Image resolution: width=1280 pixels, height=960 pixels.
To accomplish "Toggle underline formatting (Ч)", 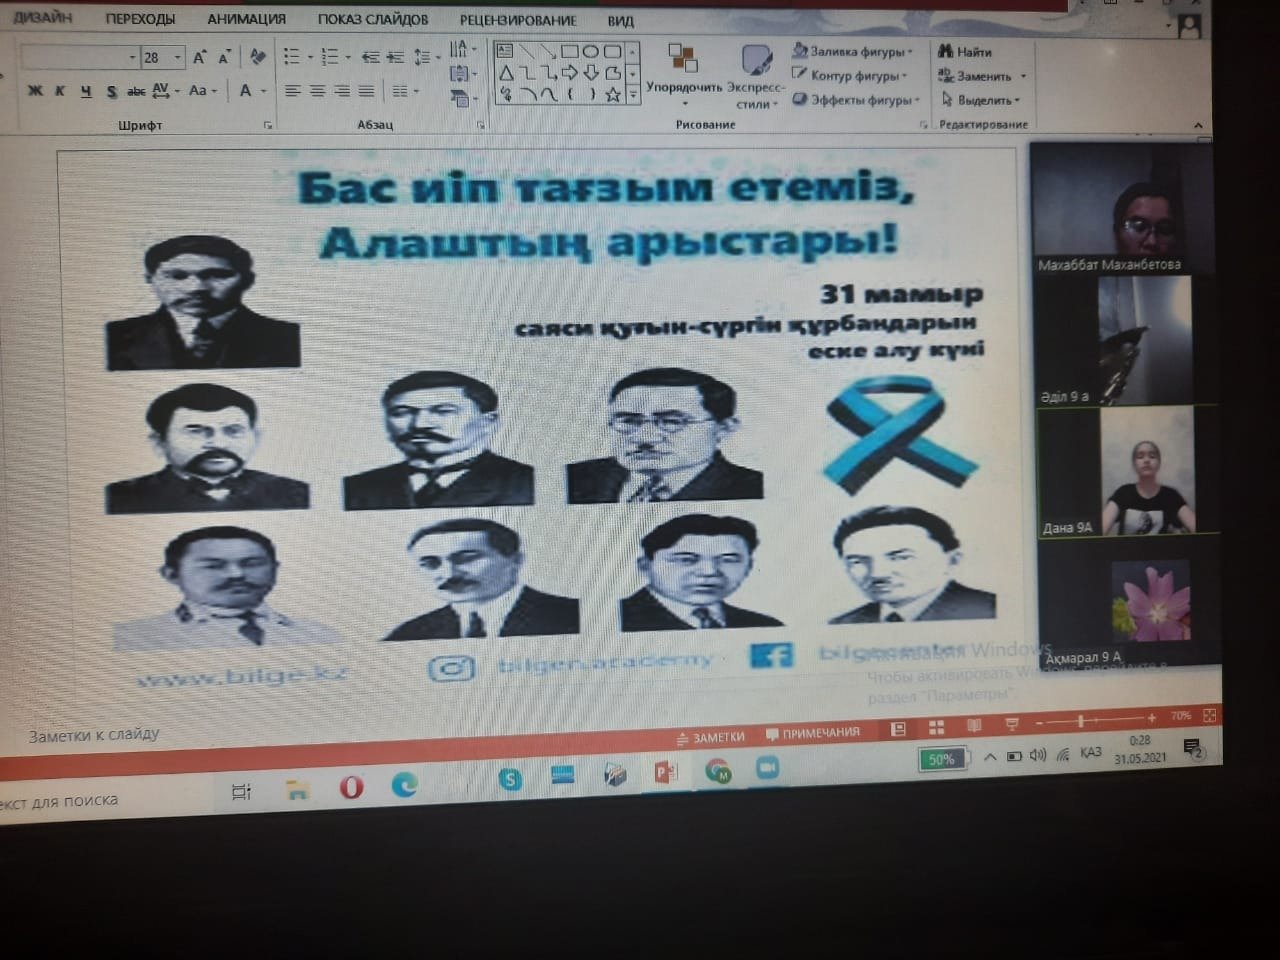I will pos(86,91).
